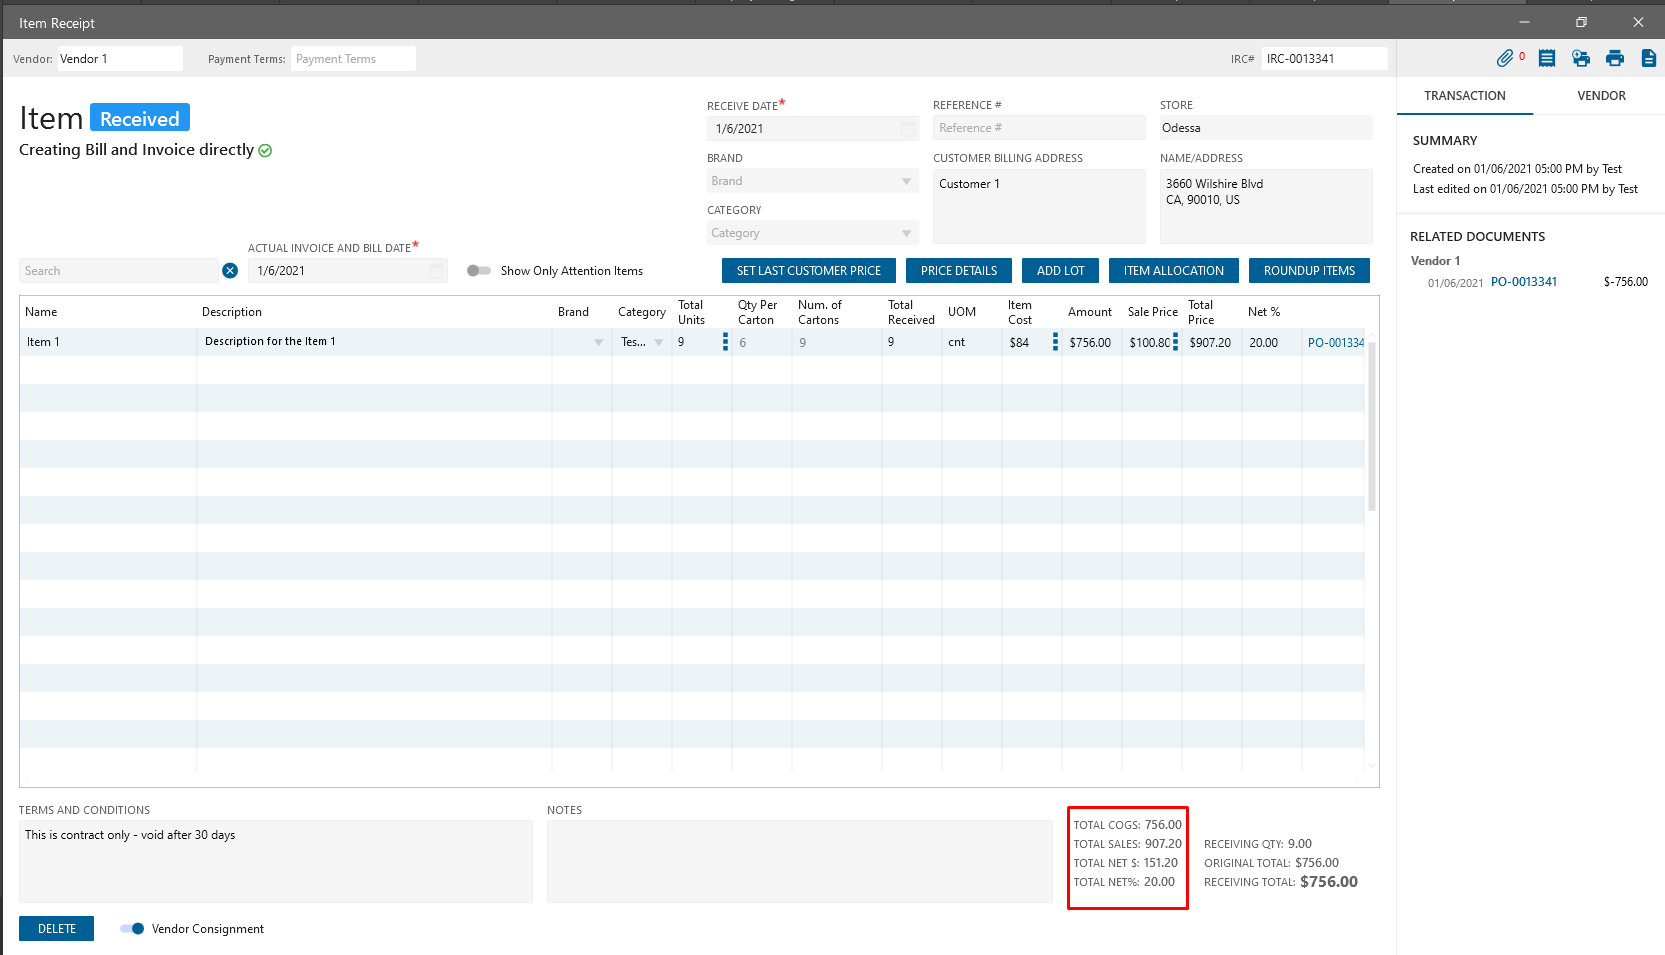Click the receipt list icon
This screenshot has height=955, width=1665.
(1547, 59)
